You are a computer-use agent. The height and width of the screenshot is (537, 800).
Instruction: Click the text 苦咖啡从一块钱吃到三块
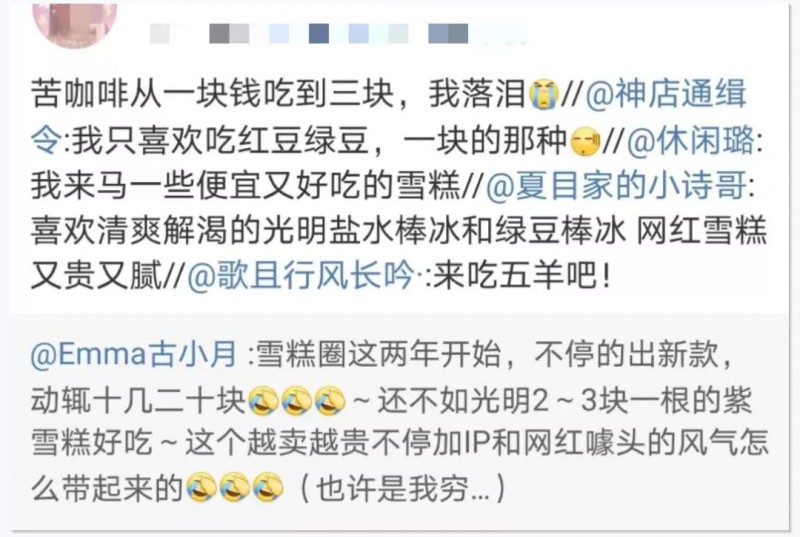click(212, 94)
